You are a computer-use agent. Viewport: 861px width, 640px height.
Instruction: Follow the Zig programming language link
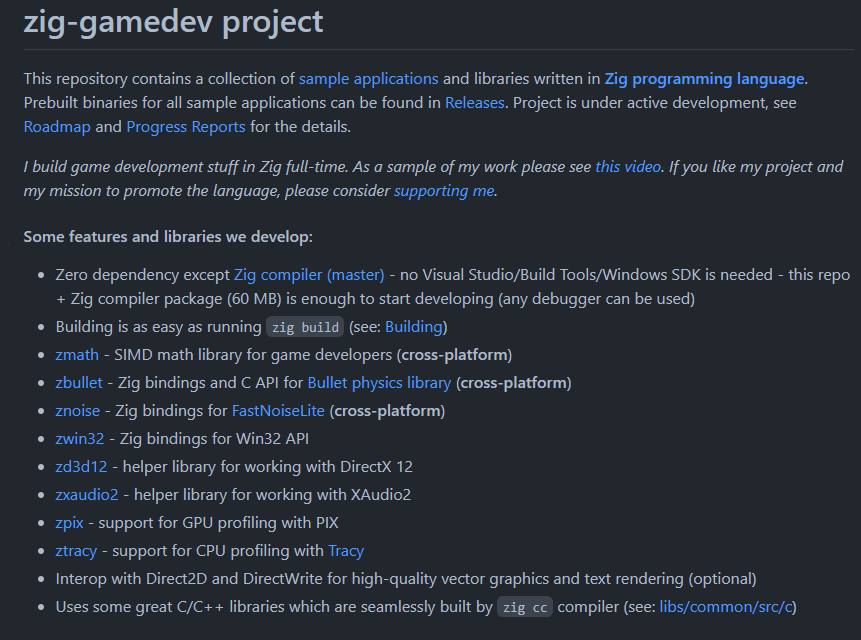(704, 78)
